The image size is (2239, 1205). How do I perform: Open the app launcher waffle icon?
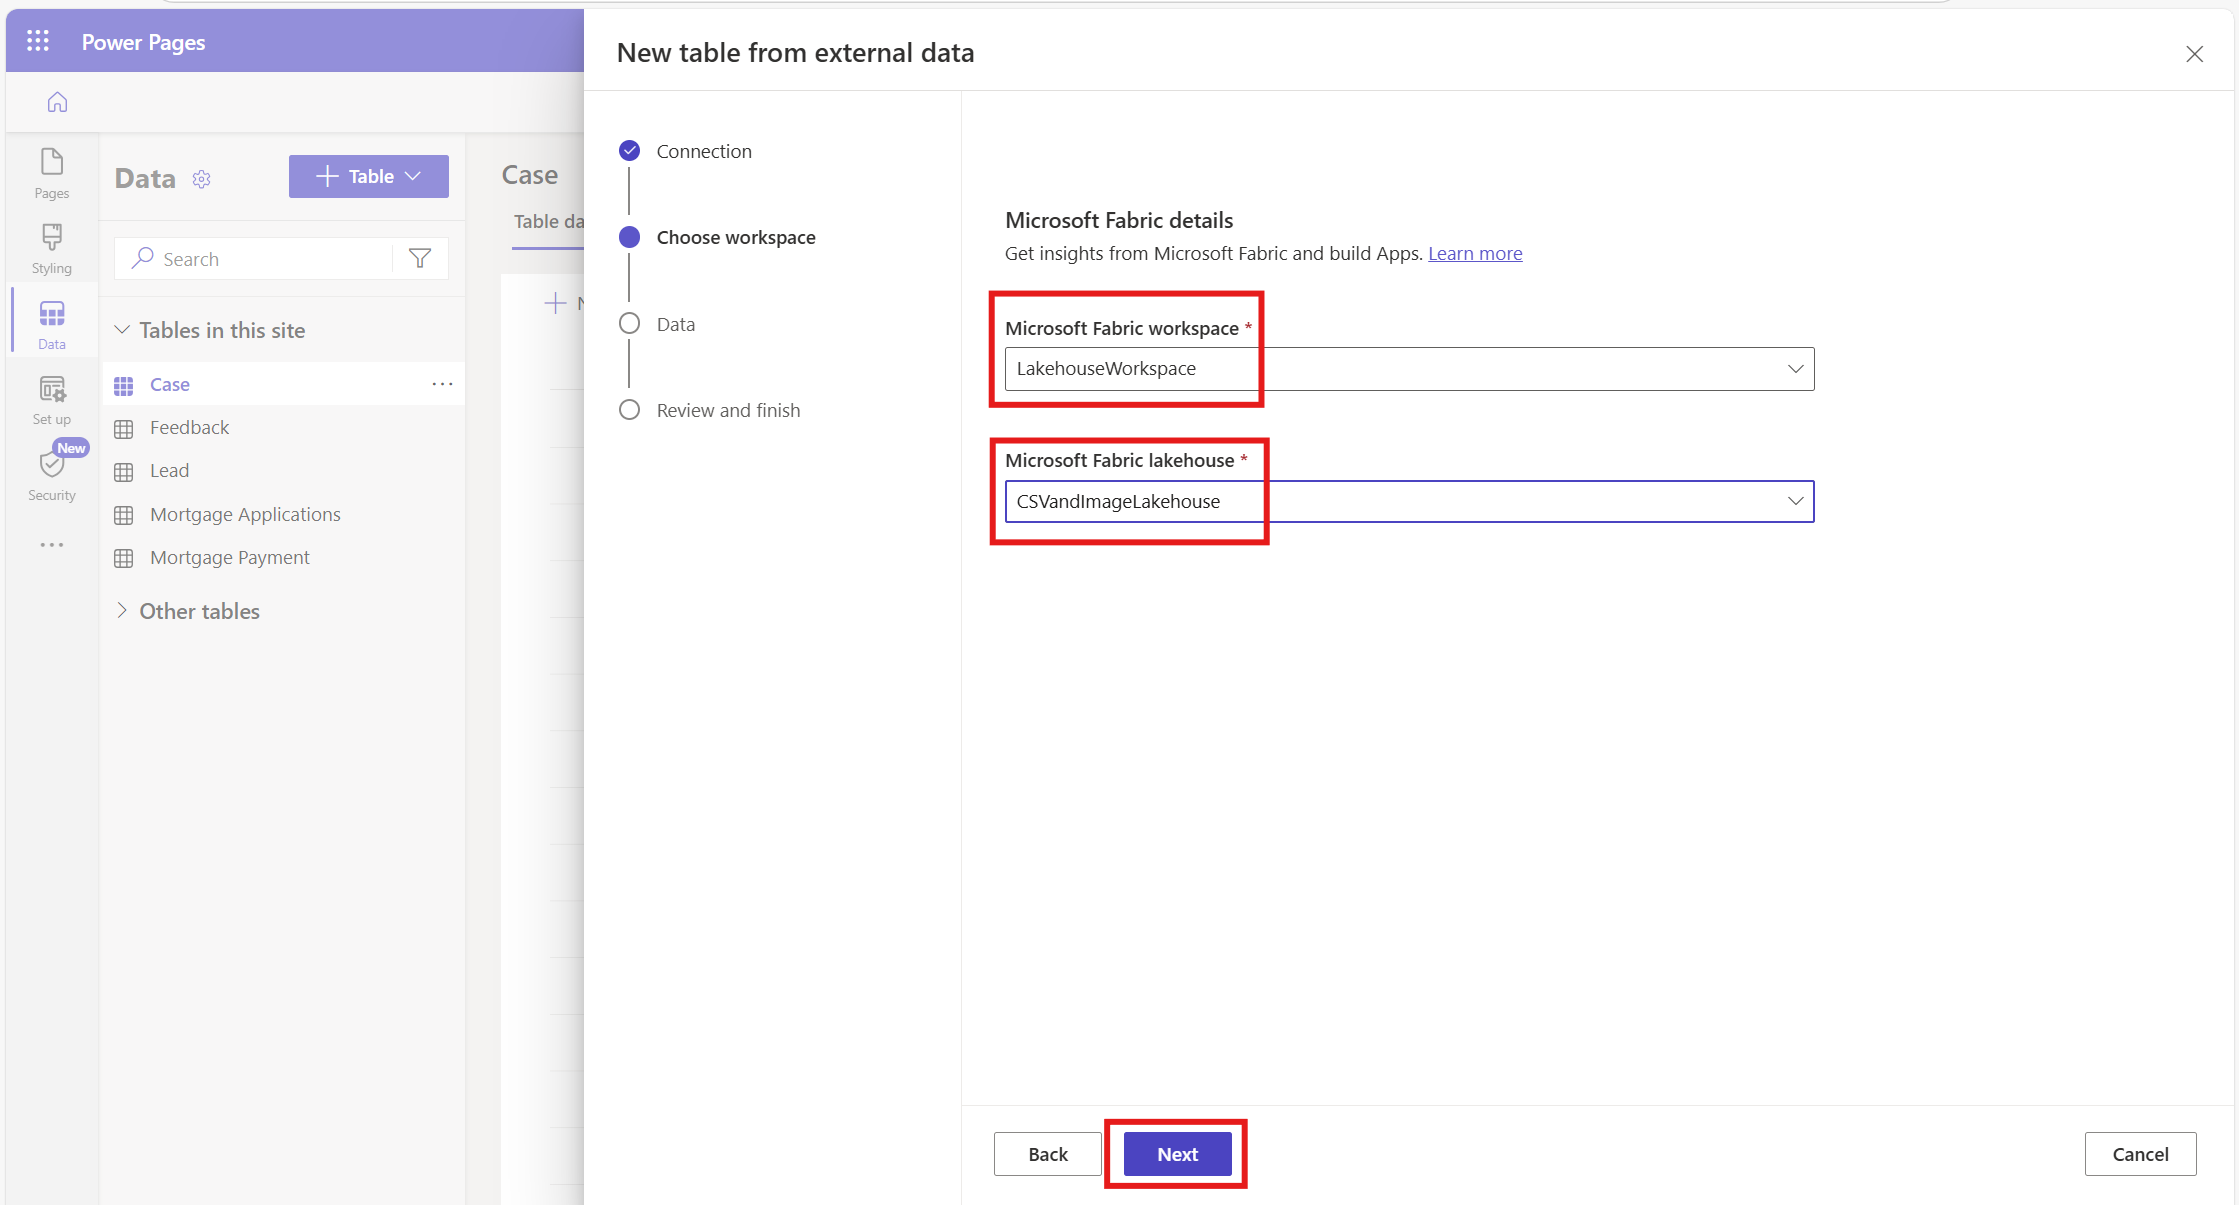(x=38, y=41)
